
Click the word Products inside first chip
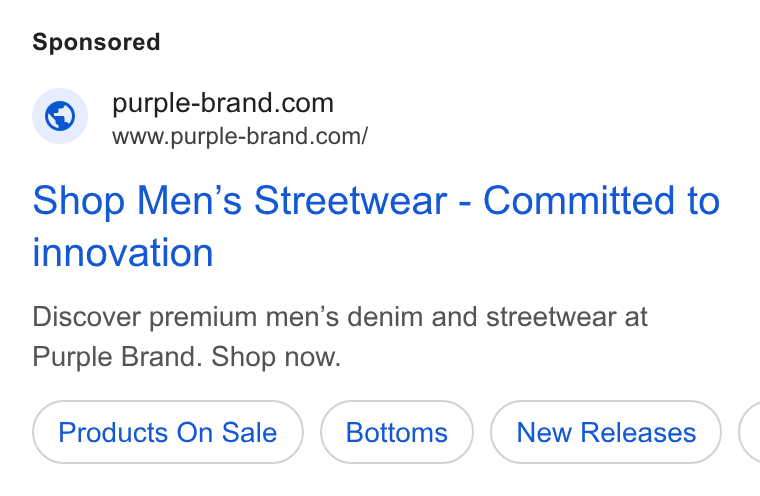click(113, 432)
